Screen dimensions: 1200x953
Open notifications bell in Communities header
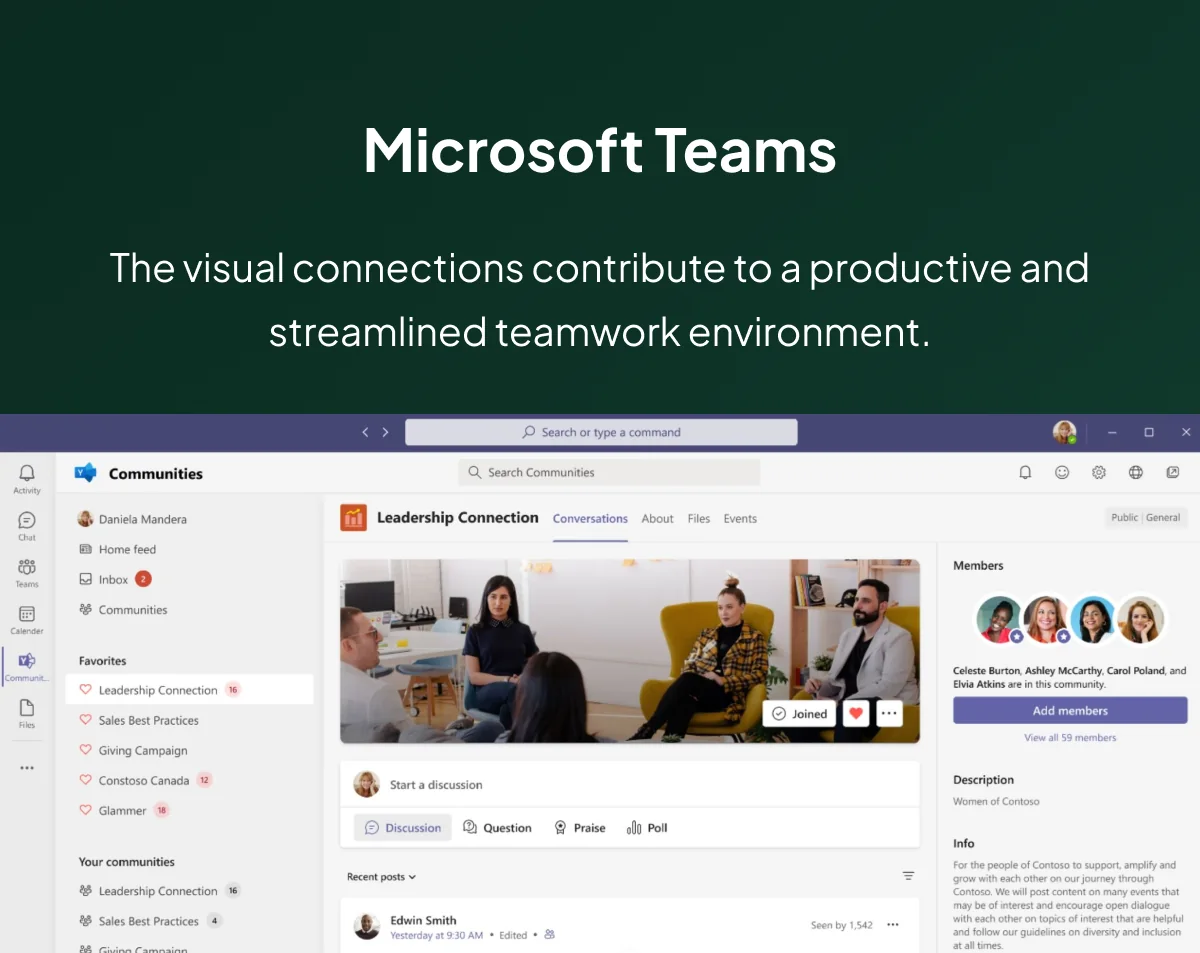[1025, 472]
